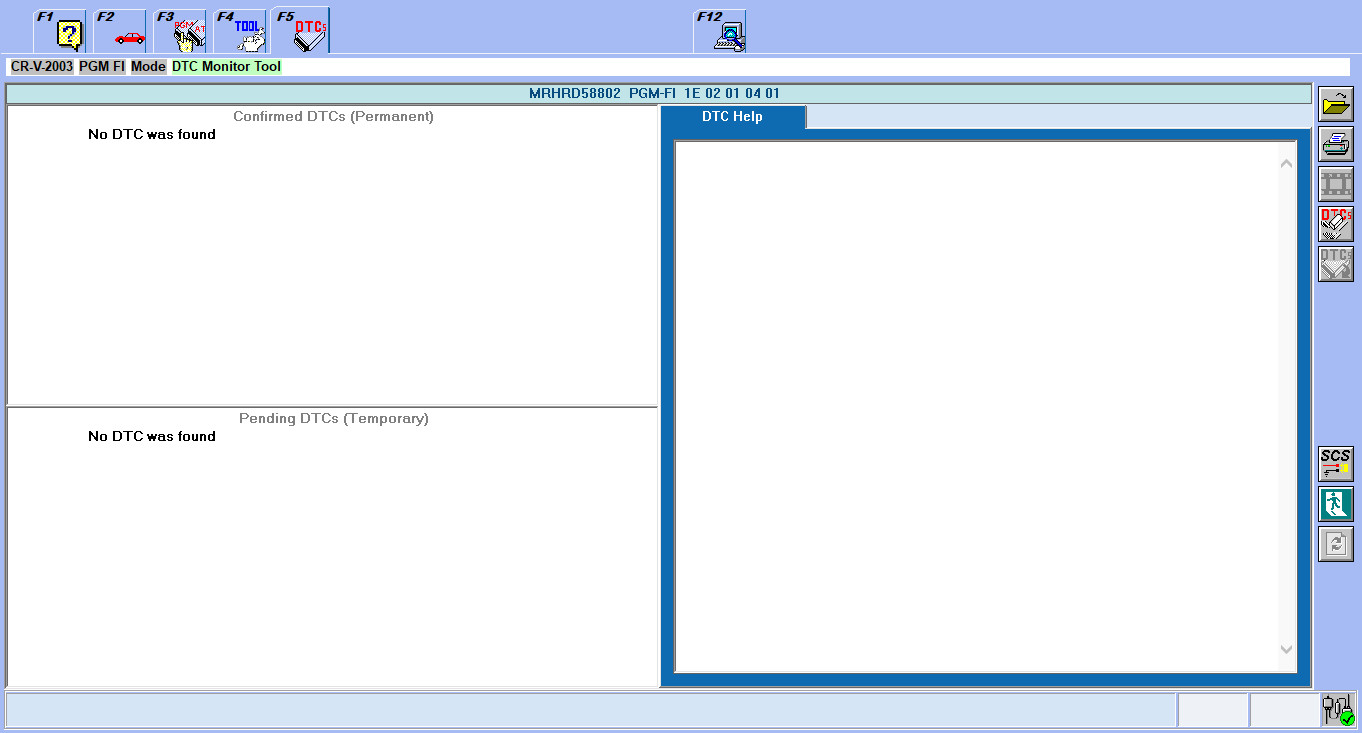Click the CR-V-2003 breadcrumb label
This screenshot has height=733, width=1362.
pyautogui.click(x=42, y=67)
